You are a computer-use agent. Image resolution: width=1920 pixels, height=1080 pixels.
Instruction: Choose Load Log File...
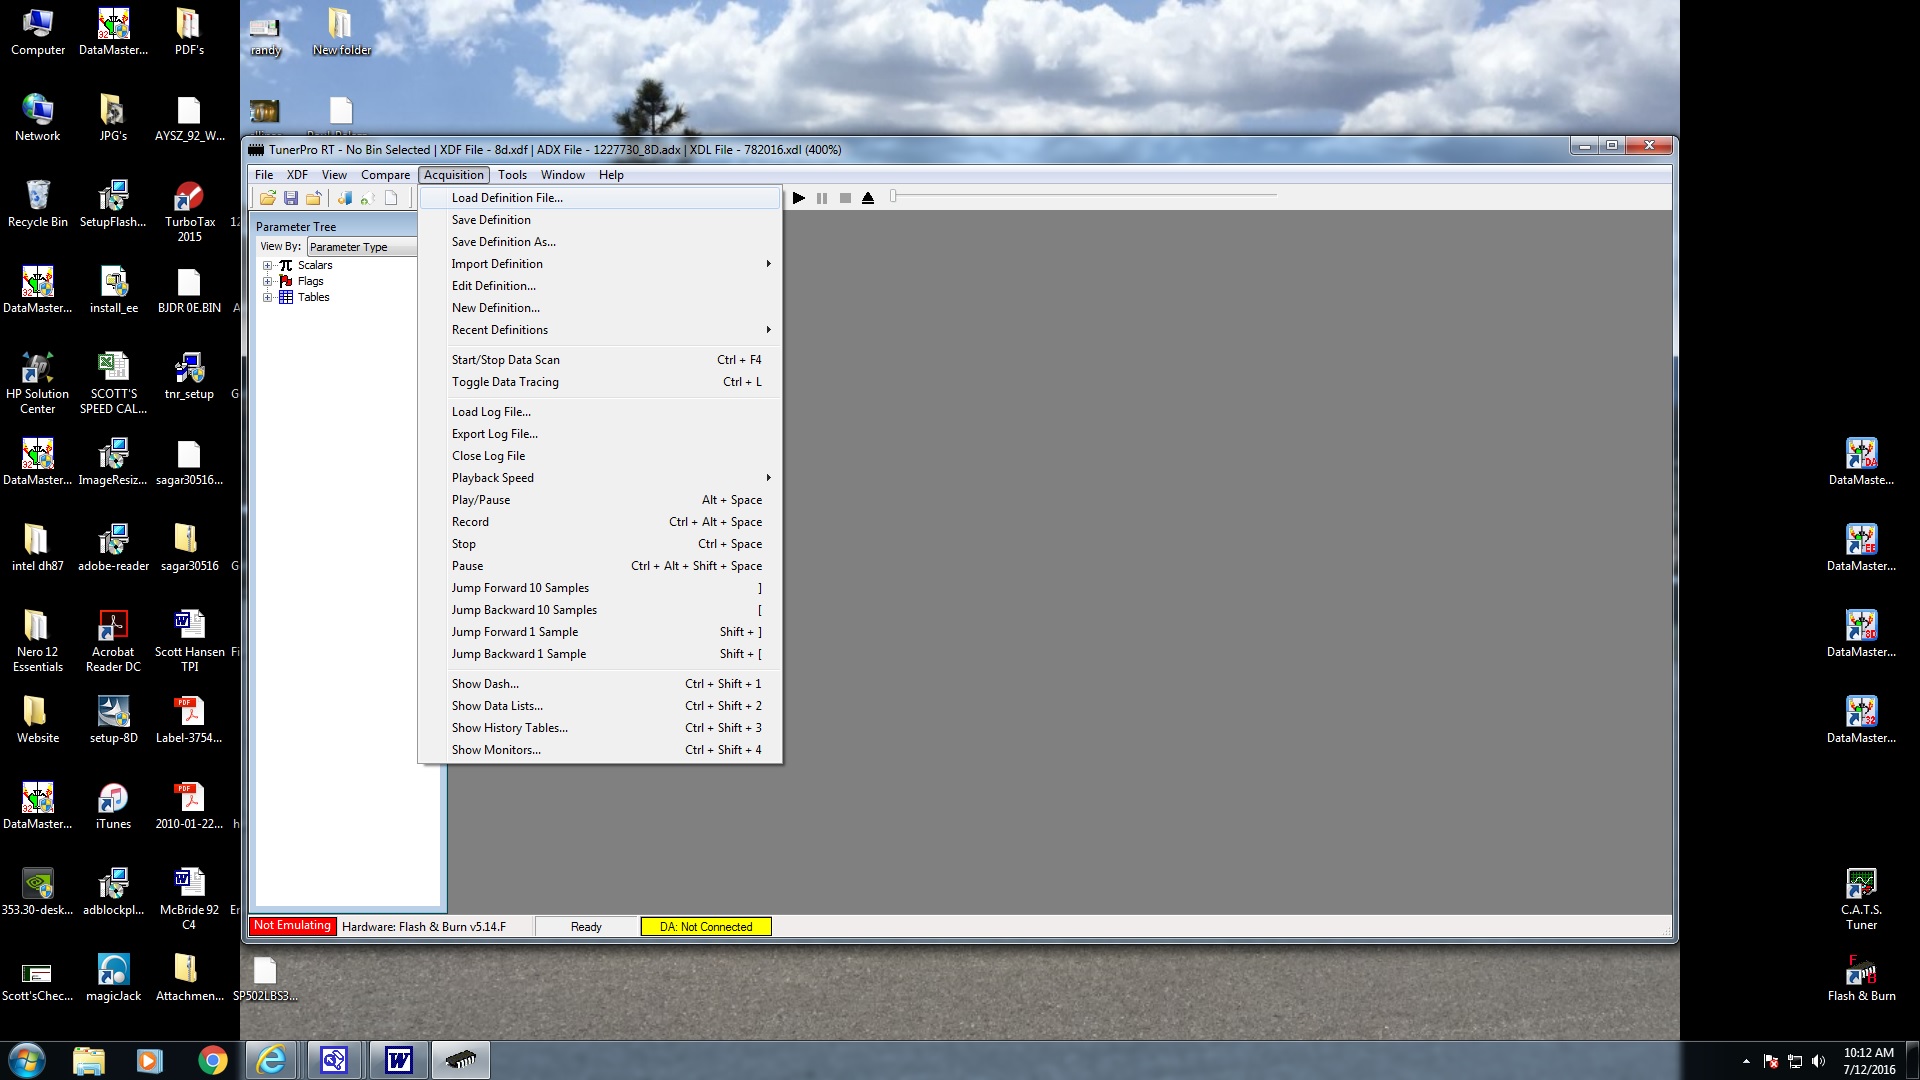pyautogui.click(x=600, y=412)
